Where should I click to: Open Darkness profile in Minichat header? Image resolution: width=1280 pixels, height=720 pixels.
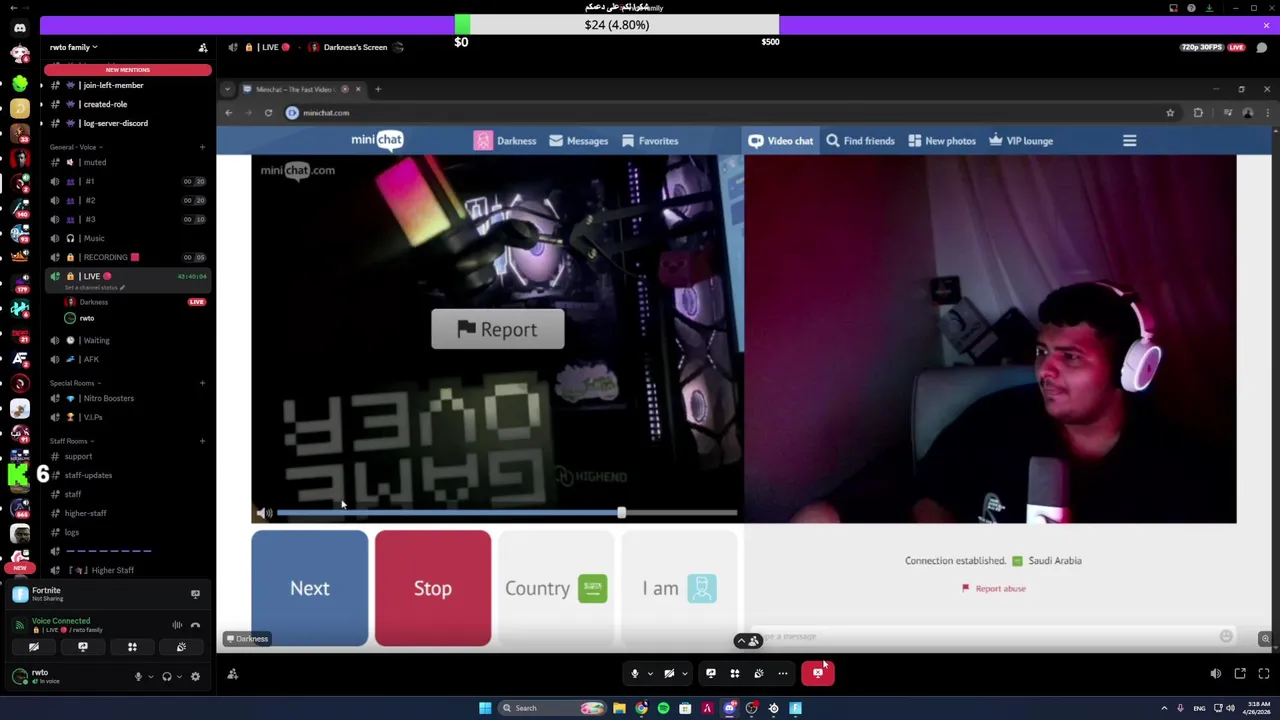(x=505, y=141)
